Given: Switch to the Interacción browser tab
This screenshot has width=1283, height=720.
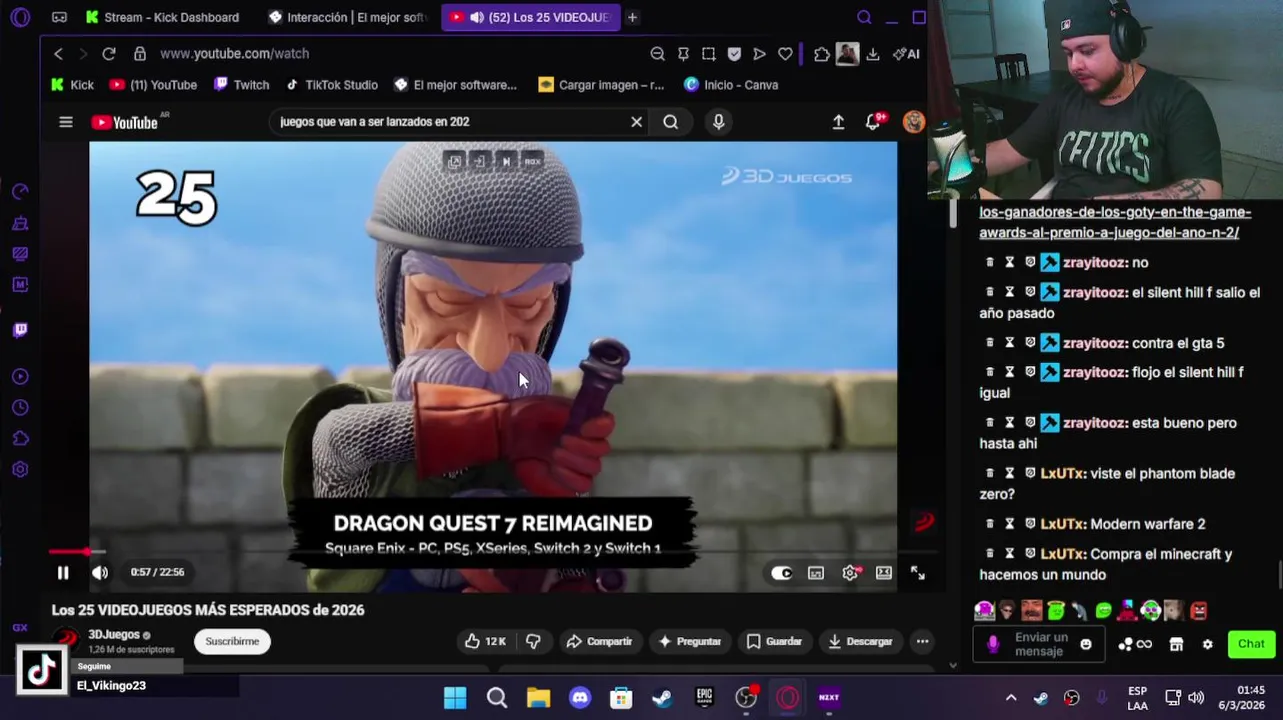Looking at the screenshot, I should click(348, 17).
